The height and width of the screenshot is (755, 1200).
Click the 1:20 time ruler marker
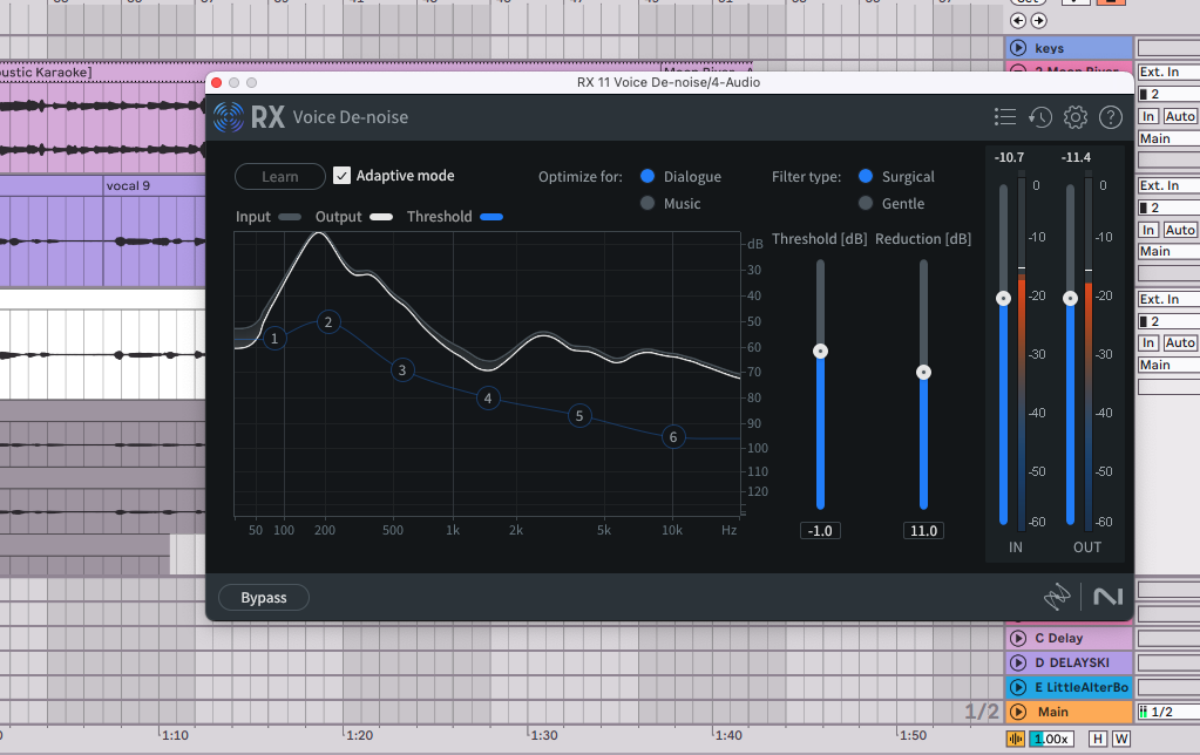(358, 735)
